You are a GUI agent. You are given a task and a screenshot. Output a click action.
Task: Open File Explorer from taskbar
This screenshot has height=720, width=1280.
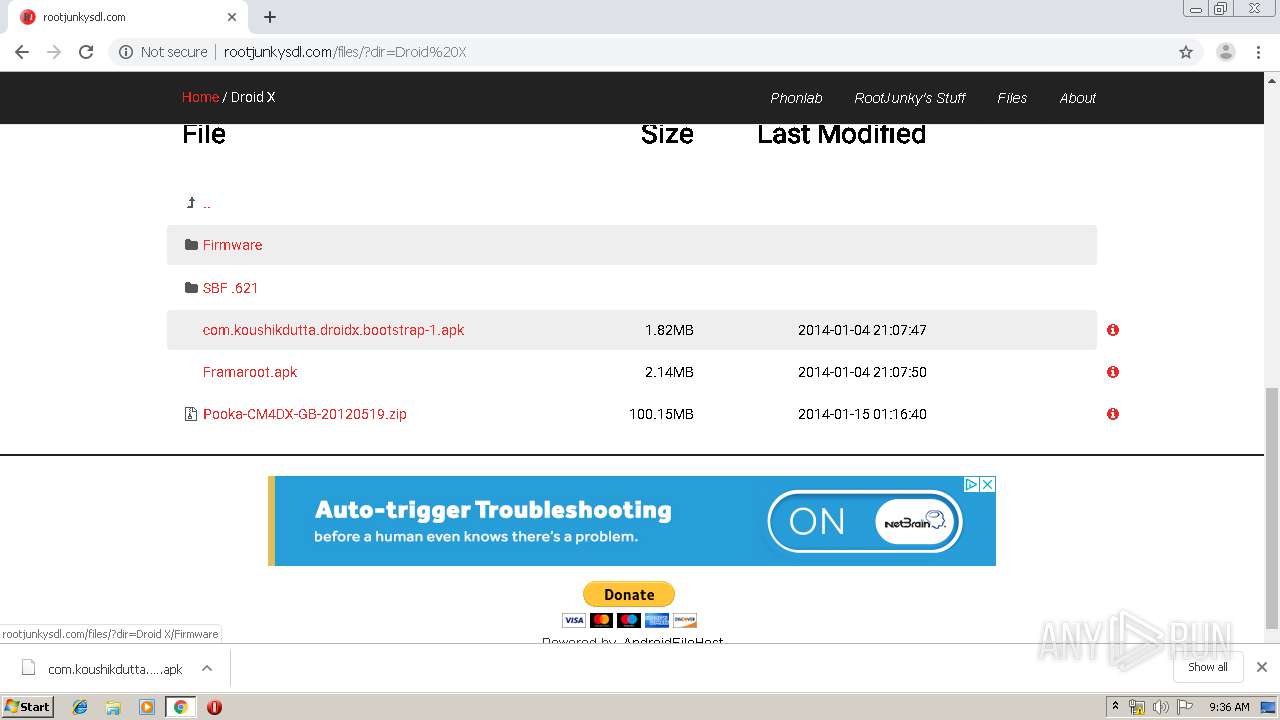(113, 707)
